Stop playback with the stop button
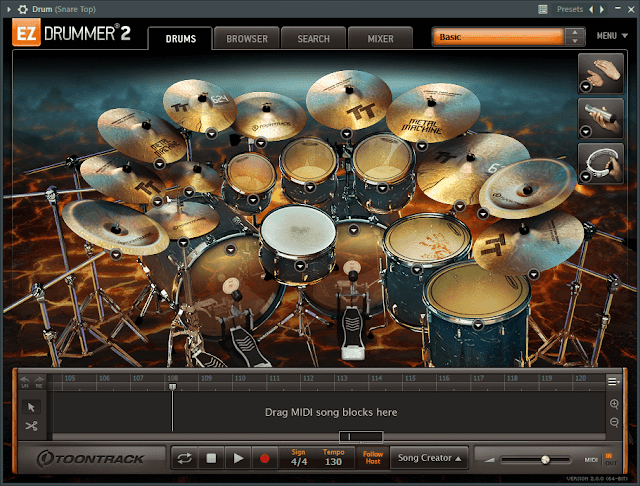The height and width of the screenshot is (486, 640). [211, 458]
